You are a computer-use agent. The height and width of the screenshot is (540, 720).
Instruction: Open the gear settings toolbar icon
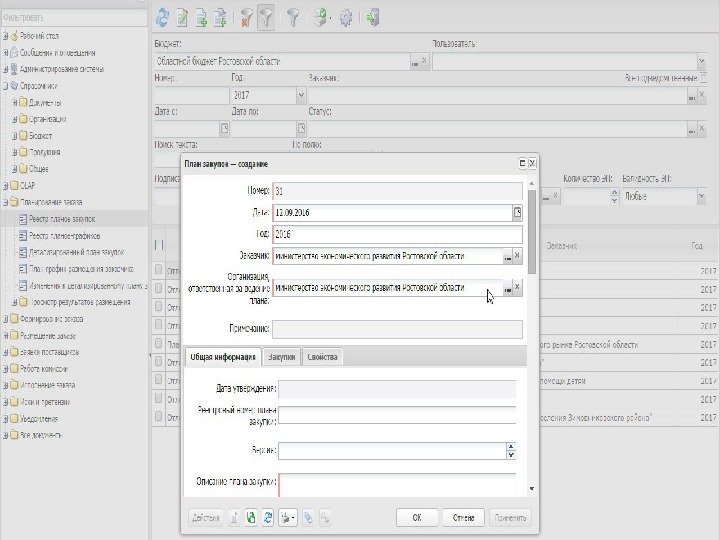pyautogui.click(x=346, y=17)
